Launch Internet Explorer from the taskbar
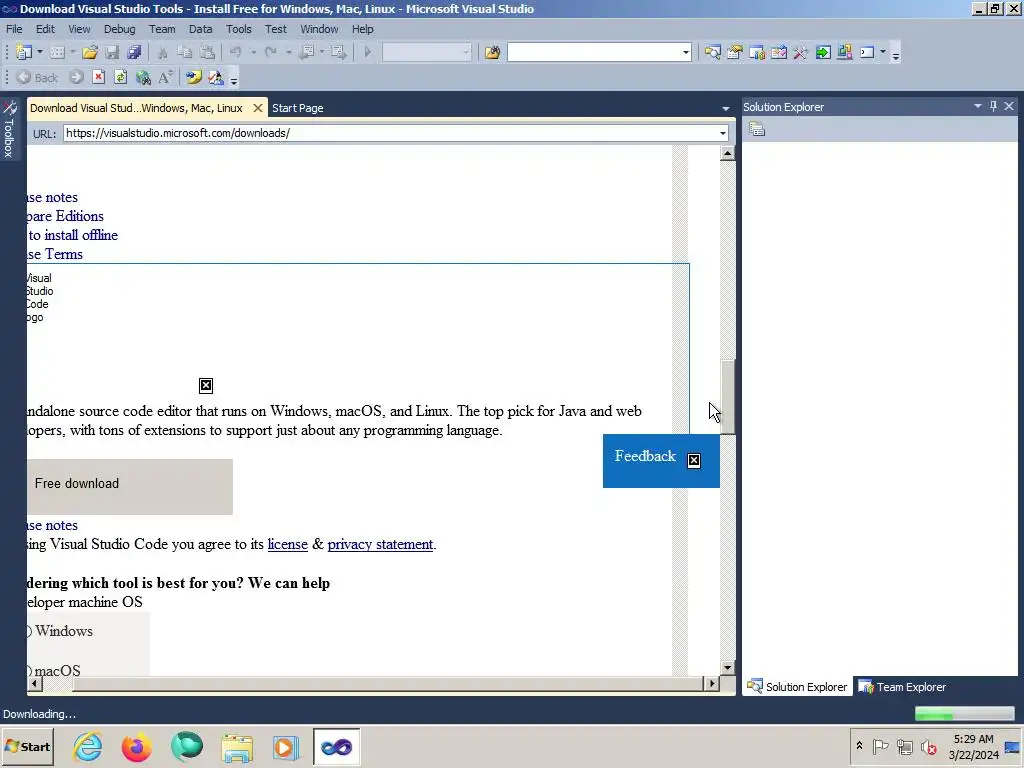Viewport: 1024px width, 768px height. tap(88, 746)
